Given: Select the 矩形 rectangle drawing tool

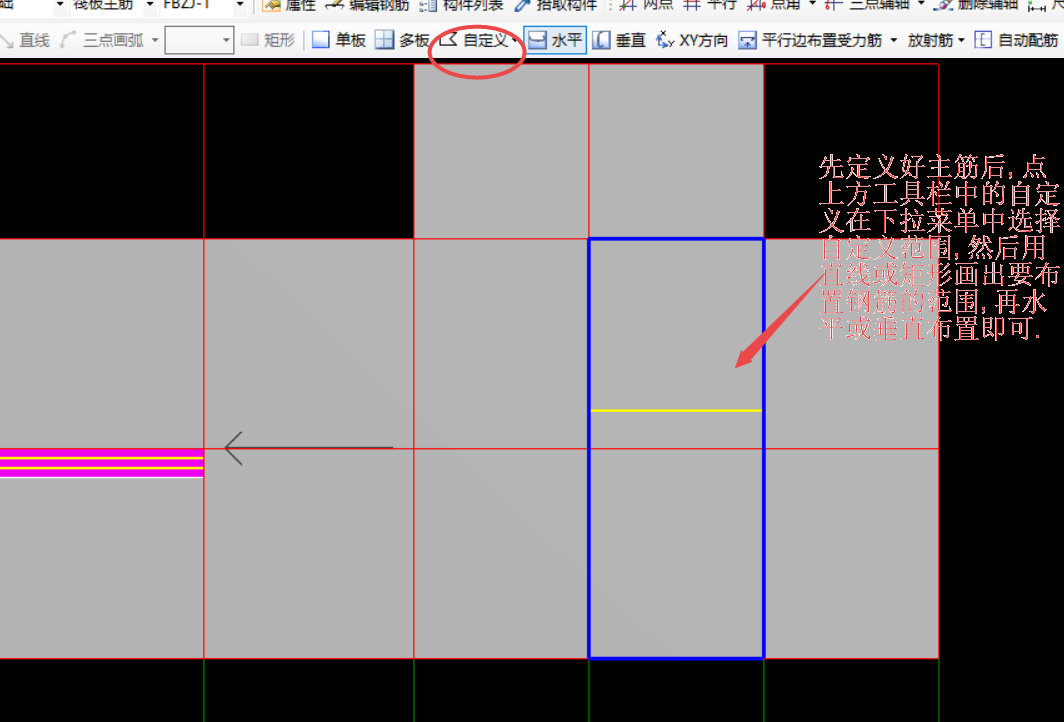Looking at the screenshot, I should [268, 40].
